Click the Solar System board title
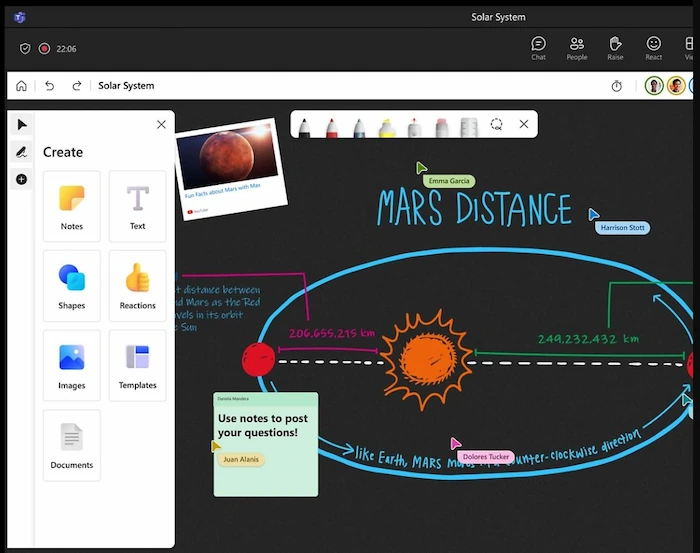The width and height of the screenshot is (700, 553). (126, 86)
